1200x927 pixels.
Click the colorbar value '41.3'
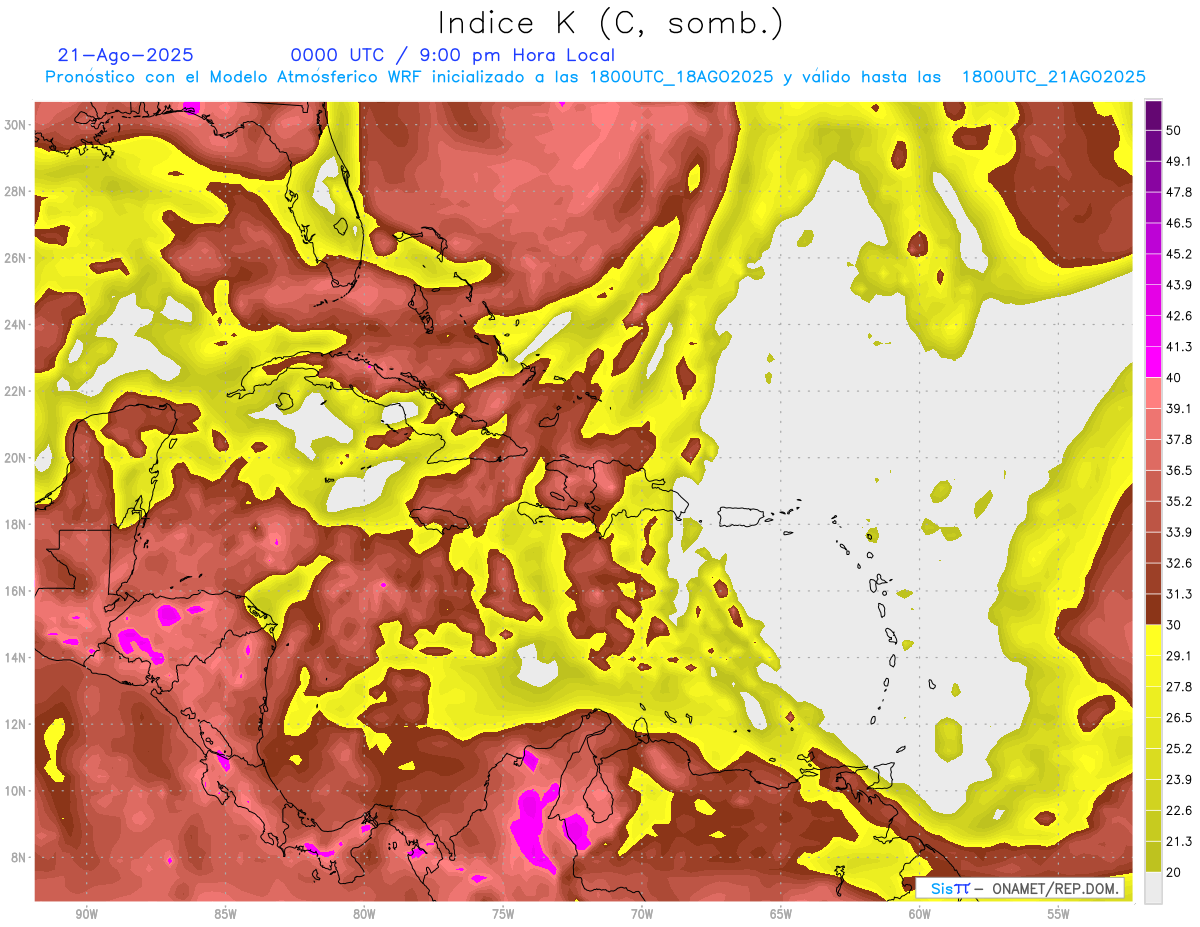click(1179, 347)
